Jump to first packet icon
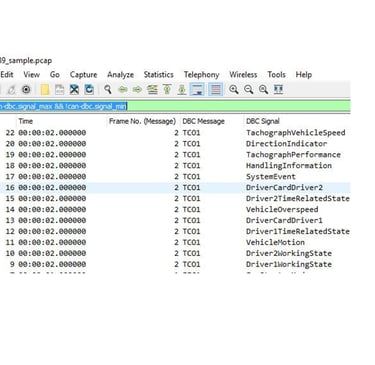This screenshot has width=375, height=365. (167, 89)
